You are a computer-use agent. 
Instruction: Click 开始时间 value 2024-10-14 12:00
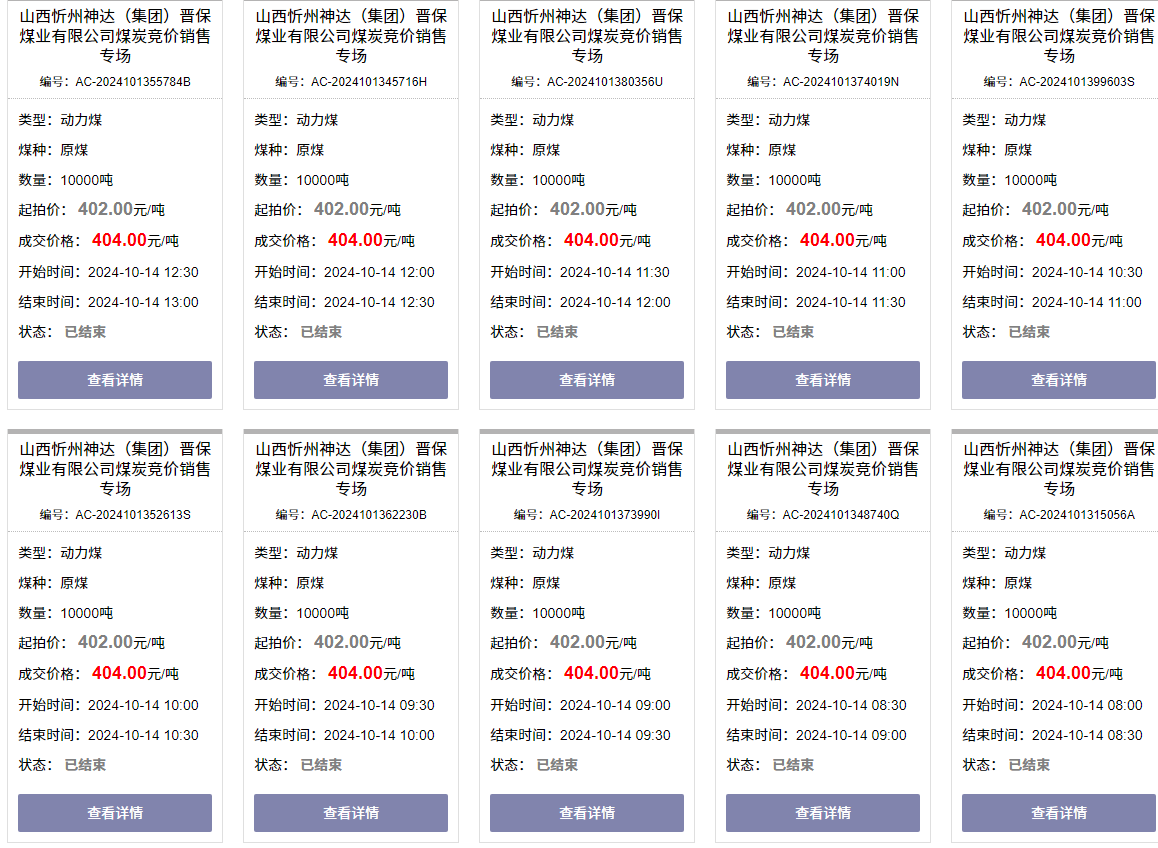click(x=379, y=272)
